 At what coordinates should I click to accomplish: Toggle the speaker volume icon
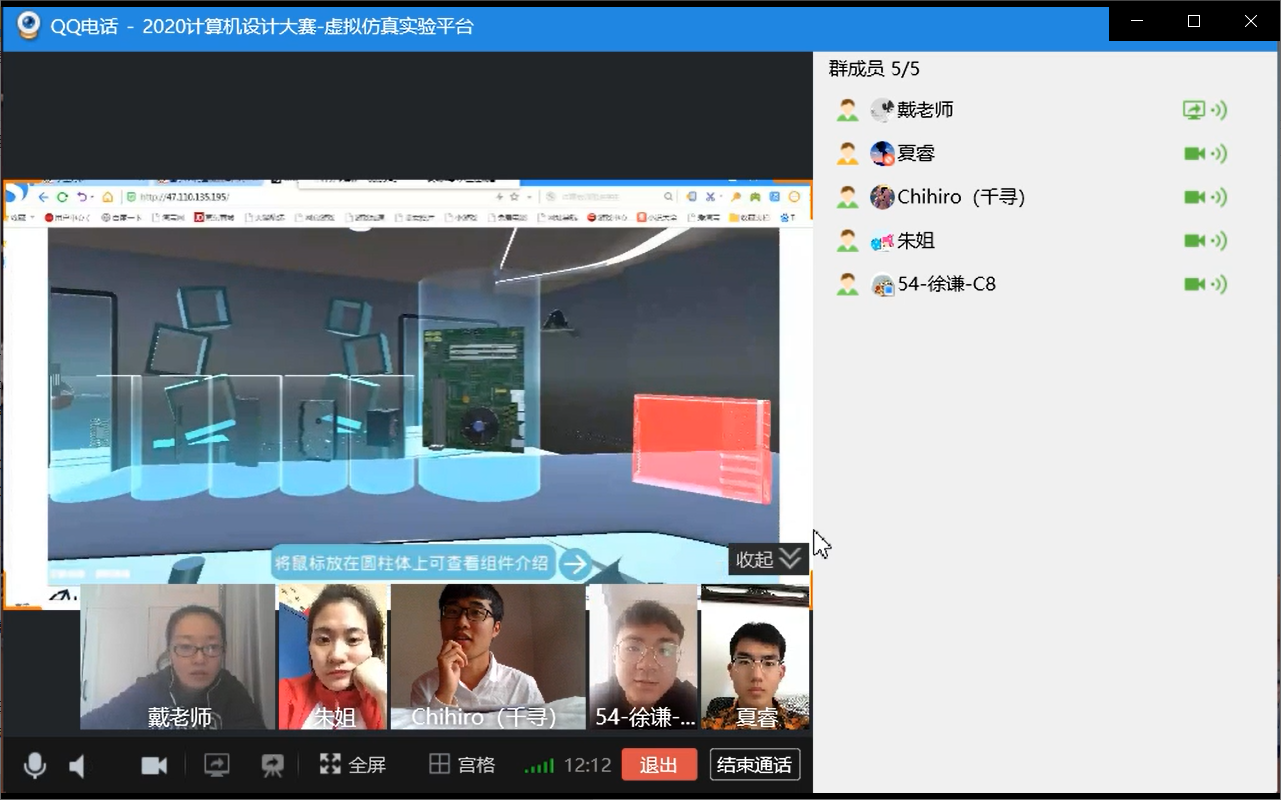(77, 766)
